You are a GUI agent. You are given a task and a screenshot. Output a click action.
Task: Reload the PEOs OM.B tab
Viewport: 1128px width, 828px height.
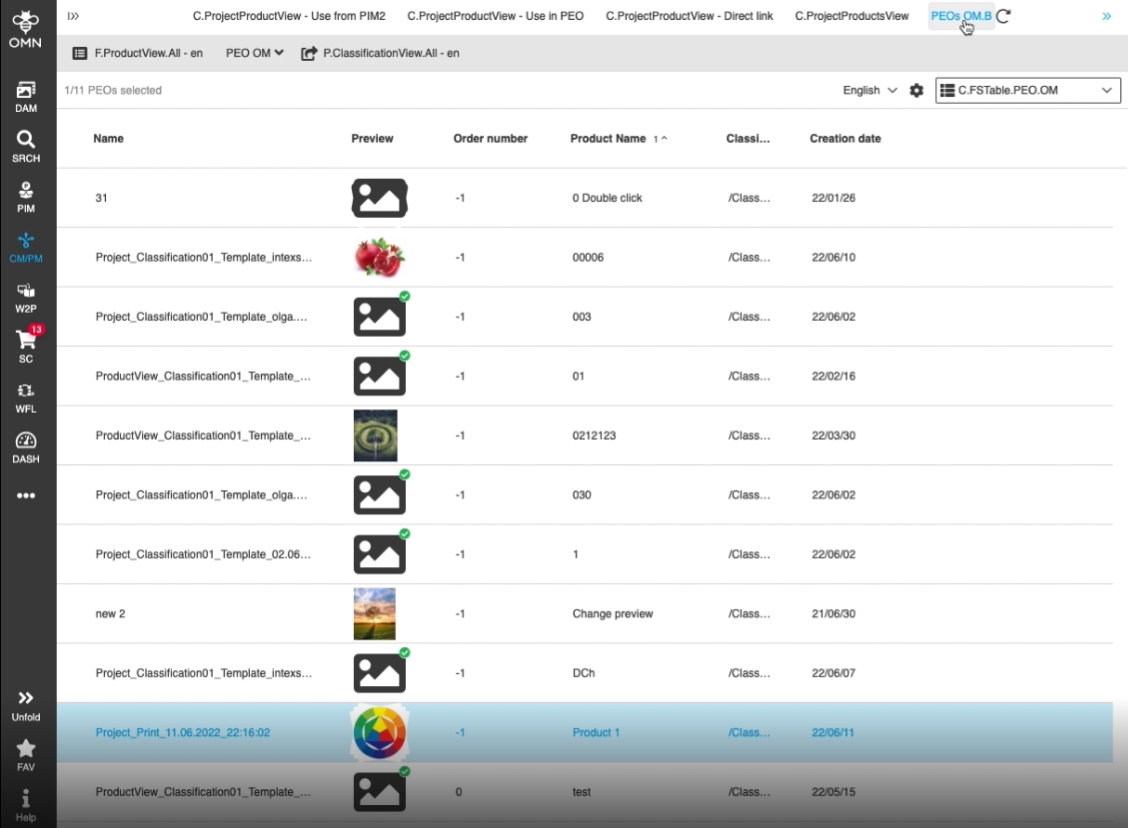pos(1004,16)
